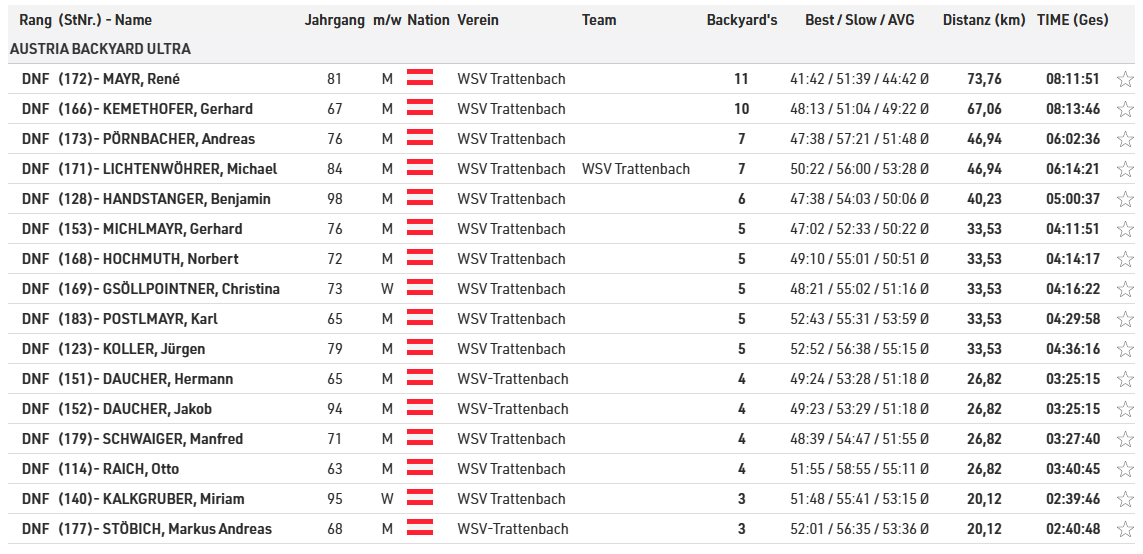The width and height of the screenshot is (1143, 554).
Task: Click star for POSTLMAYR, Karl
Action: pyautogui.click(x=1125, y=319)
